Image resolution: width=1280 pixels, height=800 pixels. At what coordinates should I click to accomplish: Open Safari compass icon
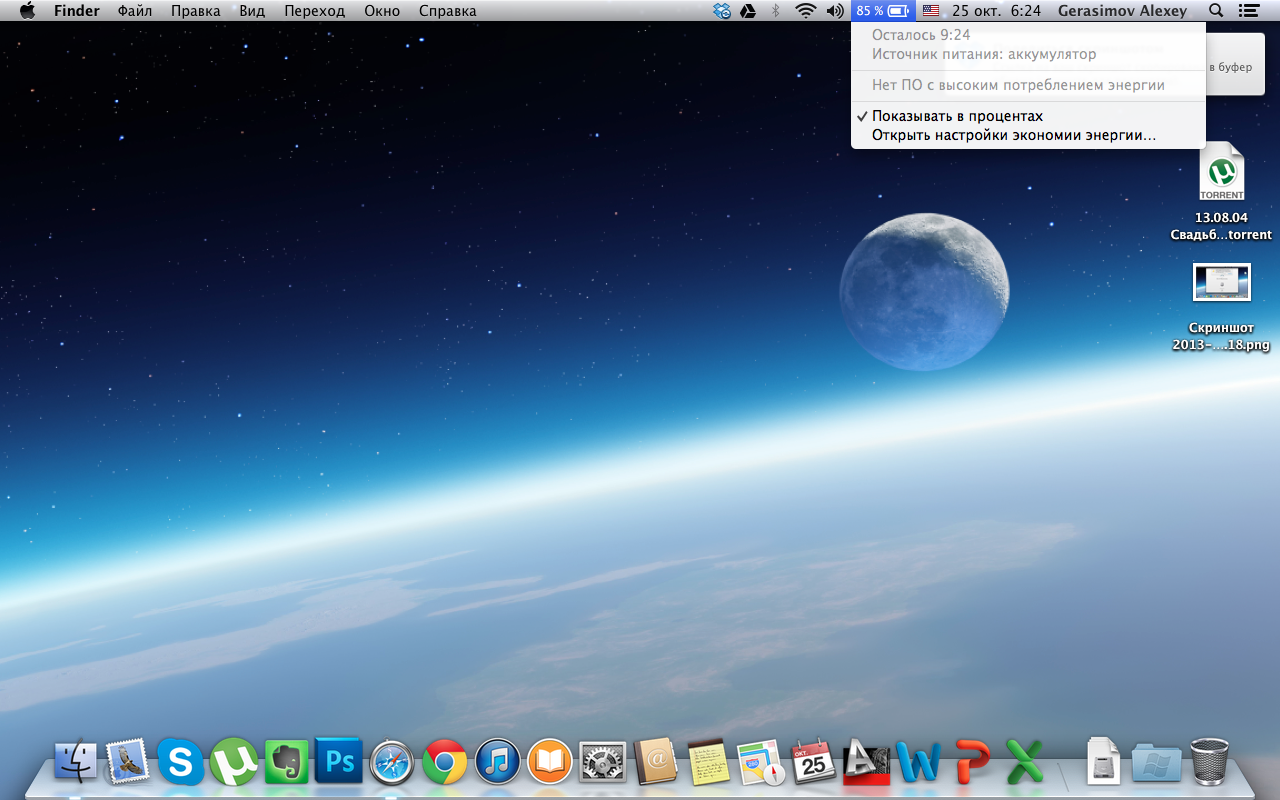pyautogui.click(x=391, y=763)
